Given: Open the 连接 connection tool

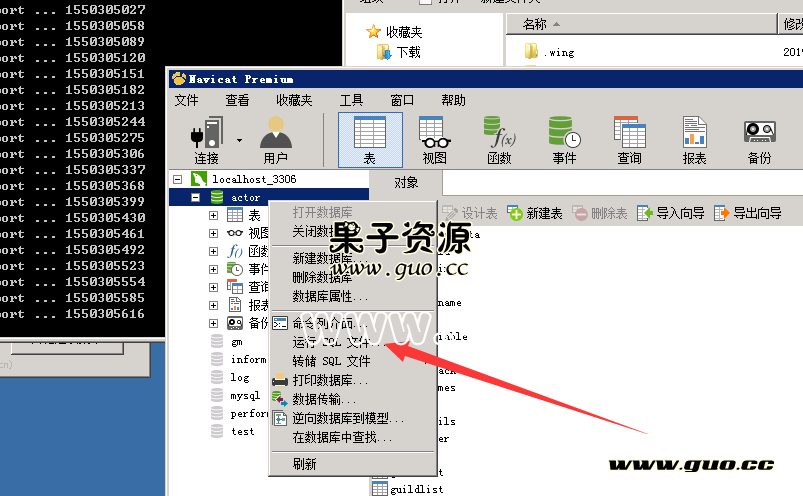Looking at the screenshot, I should click(207, 140).
